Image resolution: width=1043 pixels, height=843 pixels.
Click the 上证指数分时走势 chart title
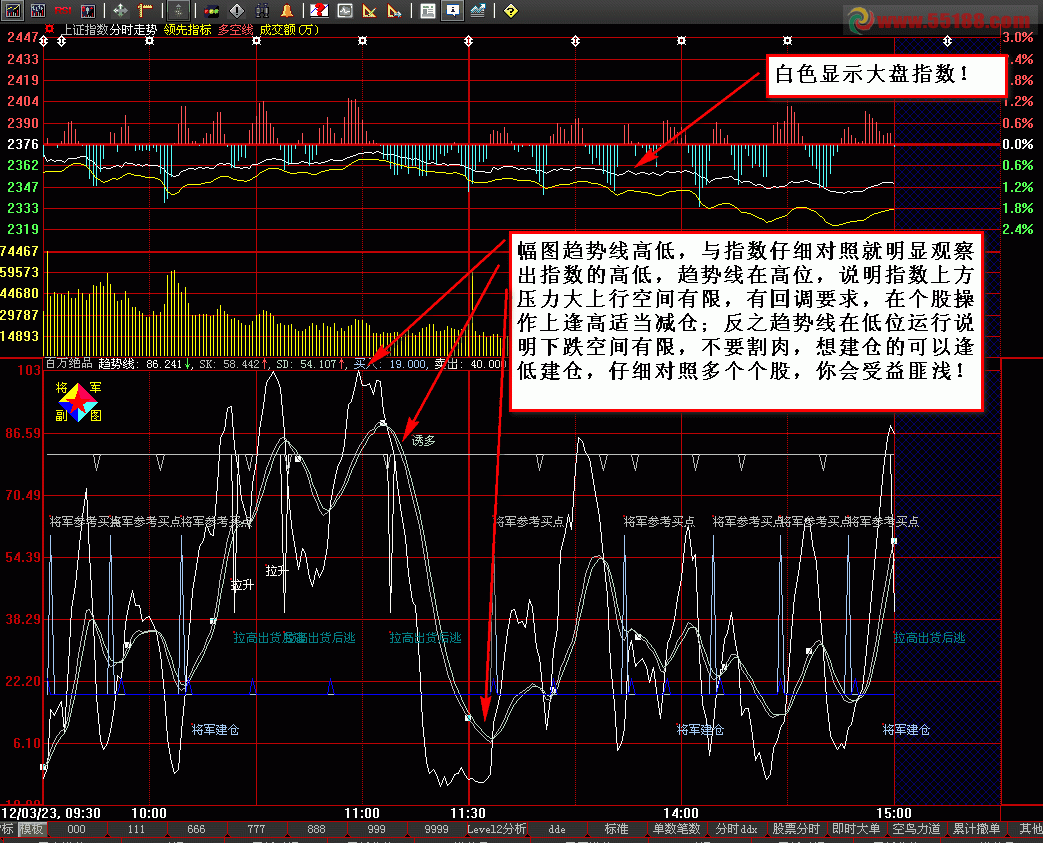click(110, 30)
